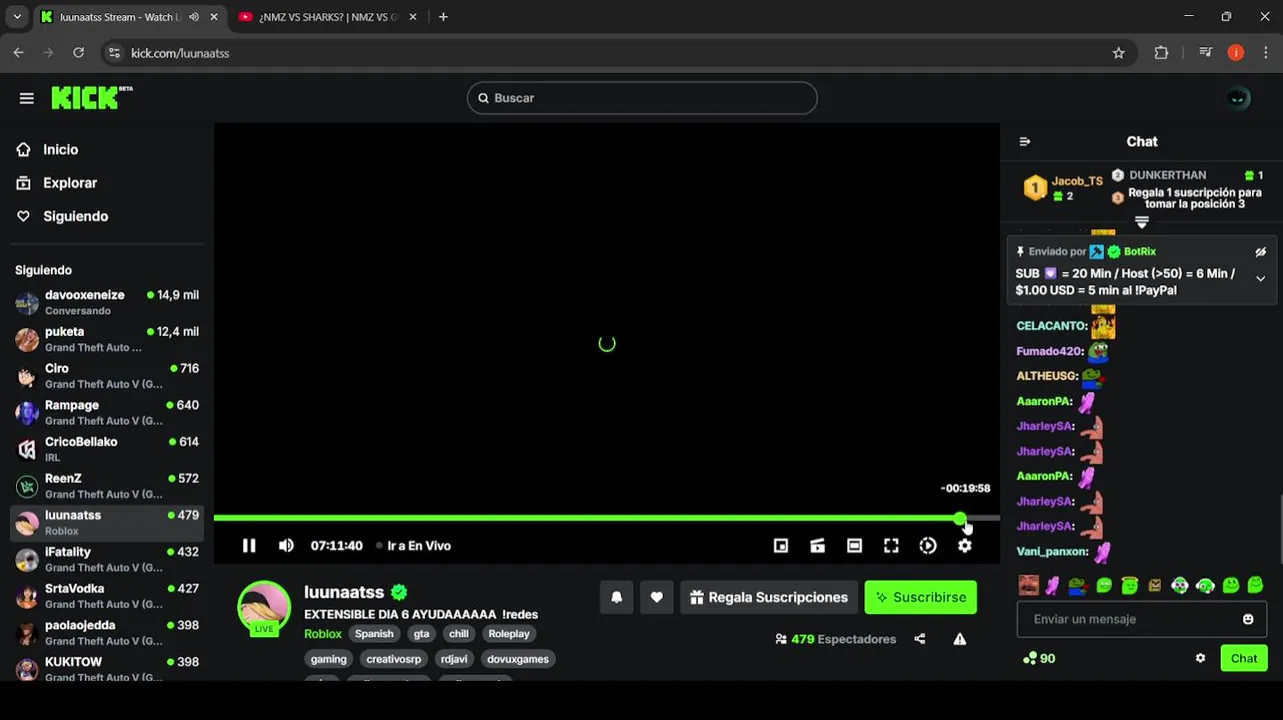Select the gta tag
The image size is (1283, 720).
(x=421, y=634)
